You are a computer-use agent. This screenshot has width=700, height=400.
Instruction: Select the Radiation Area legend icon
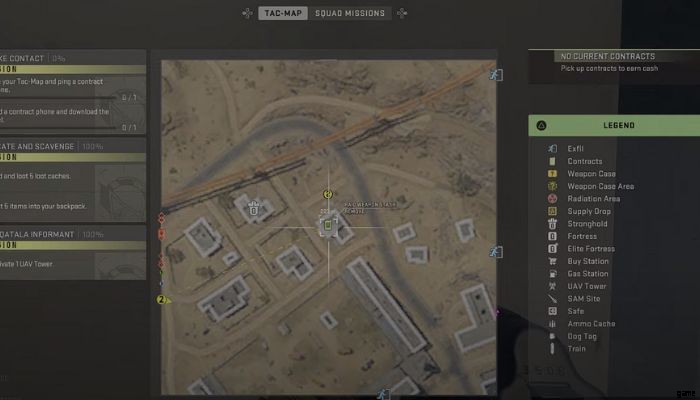tap(552, 199)
